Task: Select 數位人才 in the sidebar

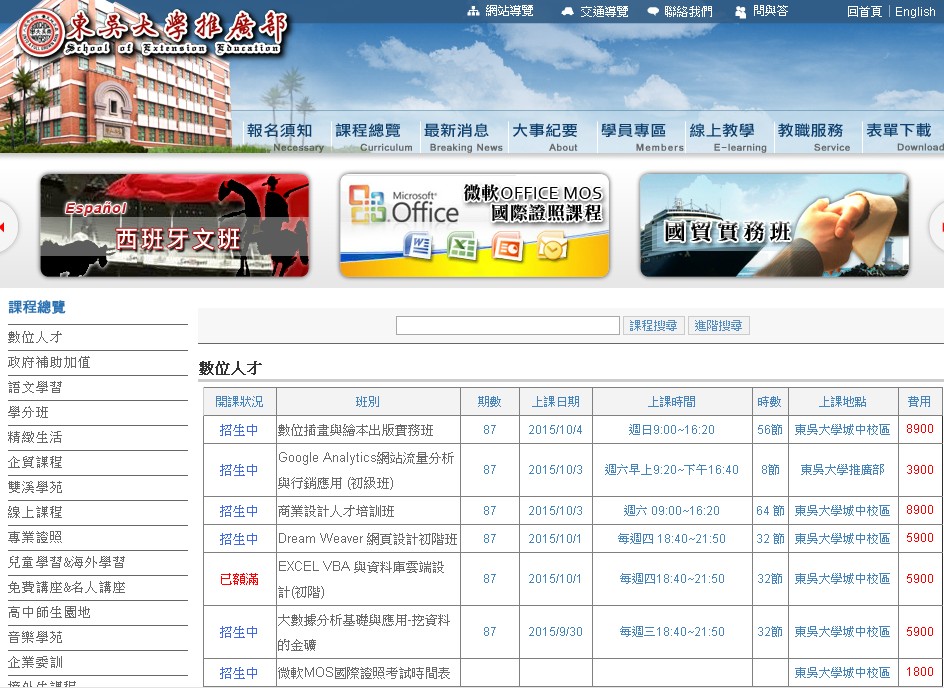Action: (x=35, y=337)
